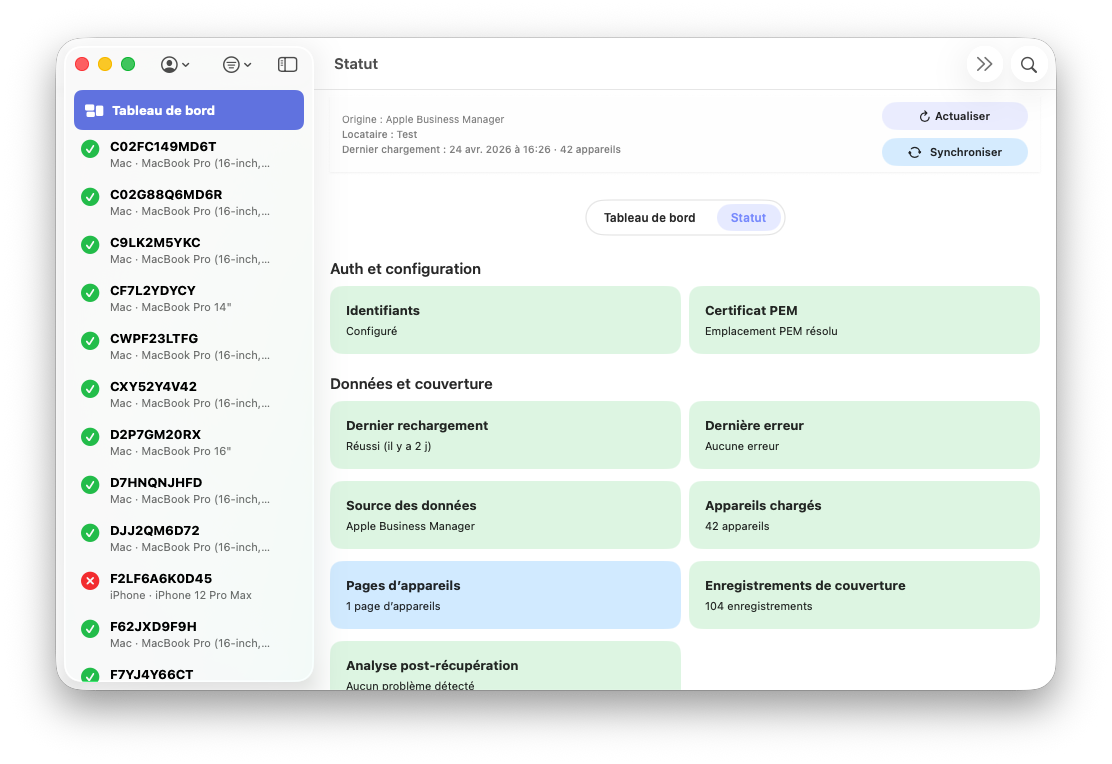
Task: Expand the filter options dropdown
Action: pyautogui.click(x=237, y=64)
